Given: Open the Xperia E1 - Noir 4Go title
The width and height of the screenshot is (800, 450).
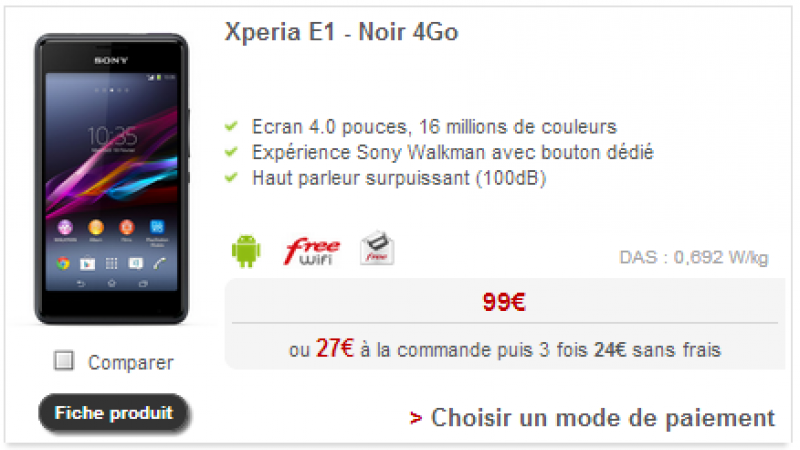Looking at the screenshot, I should 341,32.
